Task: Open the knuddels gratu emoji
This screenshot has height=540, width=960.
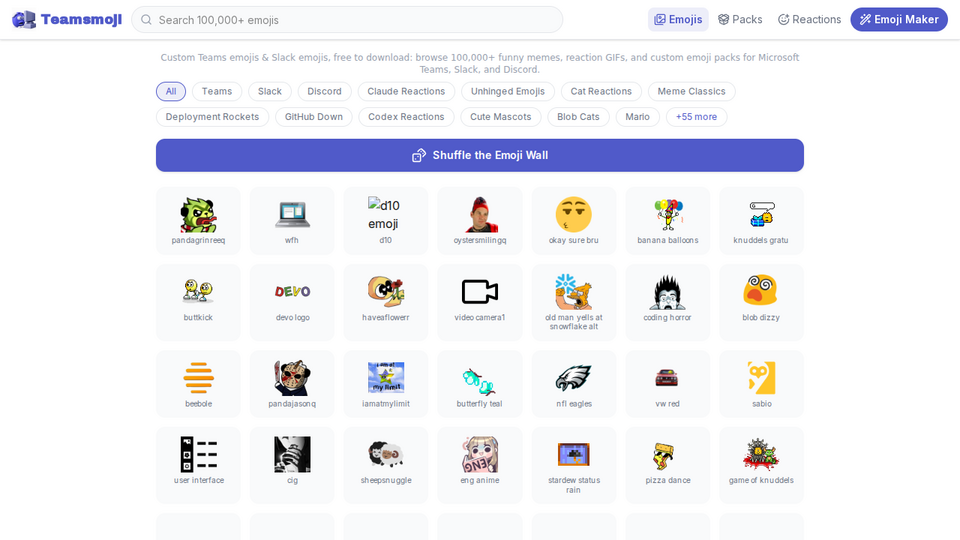Action: point(761,221)
